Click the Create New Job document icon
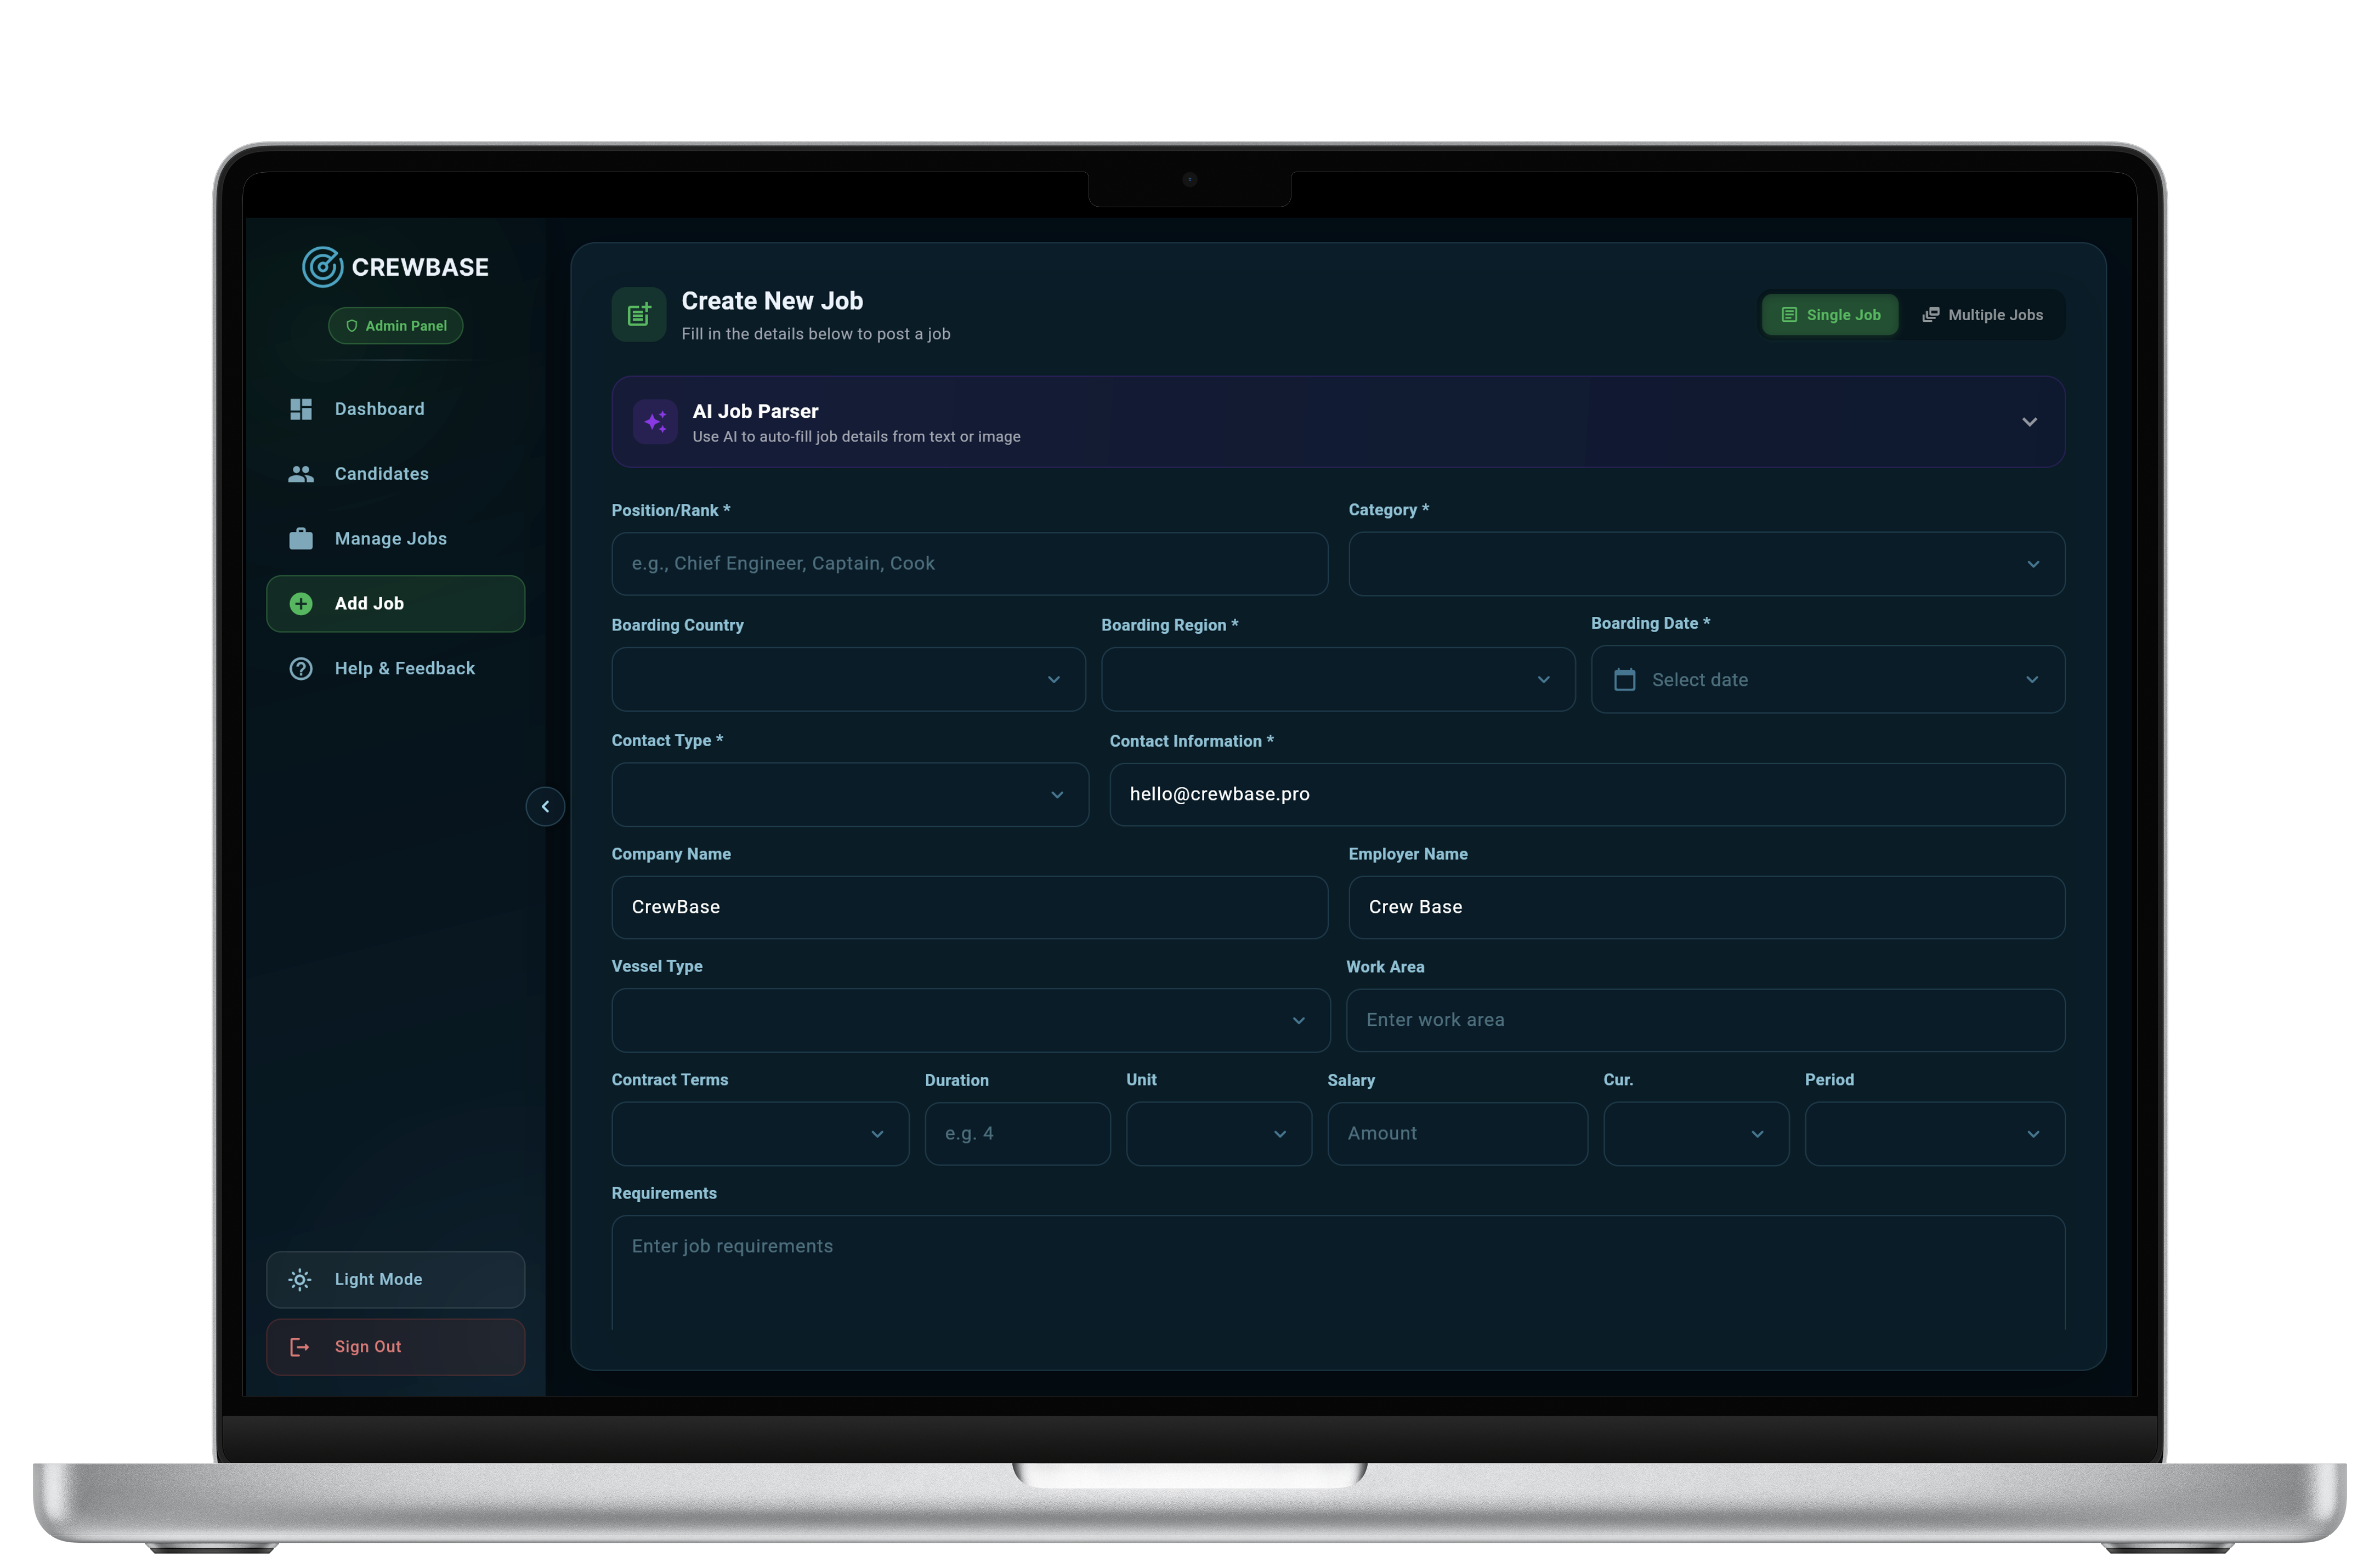The height and width of the screenshot is (1568, 2380). tap(638, 314)
